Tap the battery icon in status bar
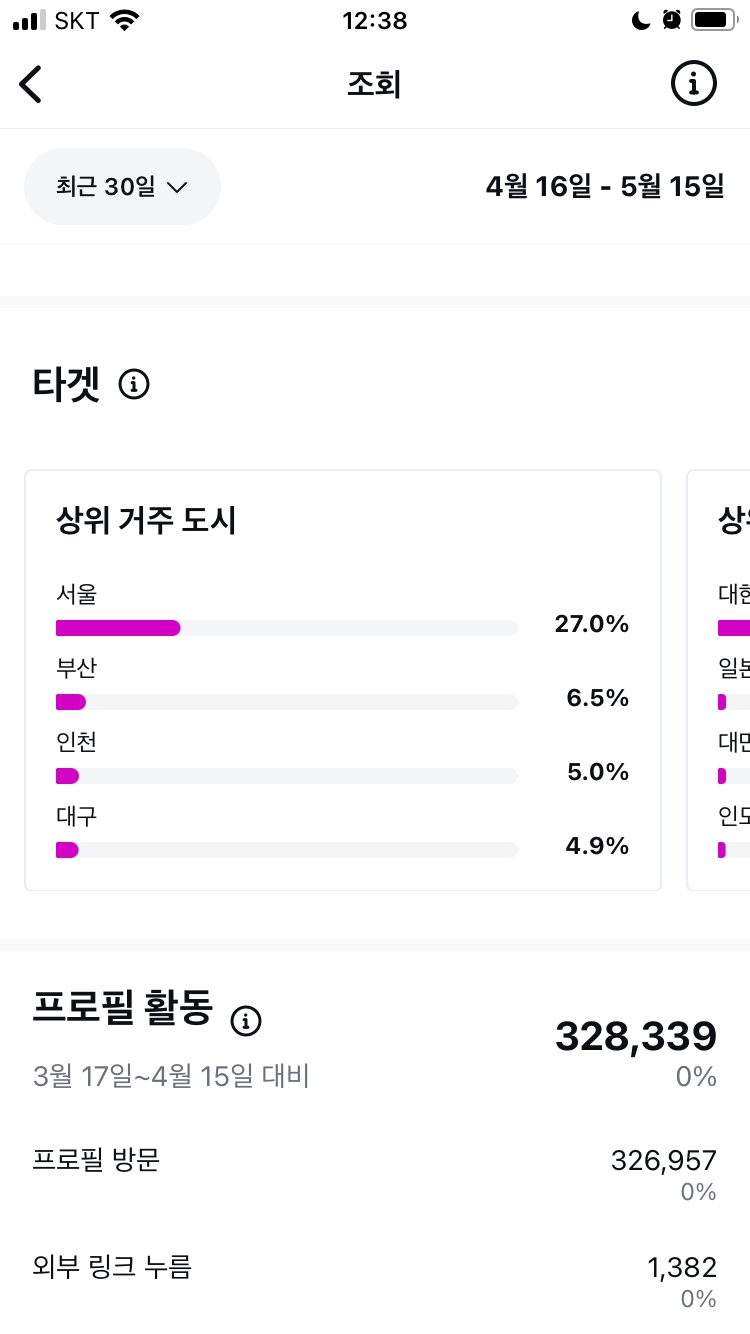This screenshot has width=750, height=1334. tap(714, 20)
